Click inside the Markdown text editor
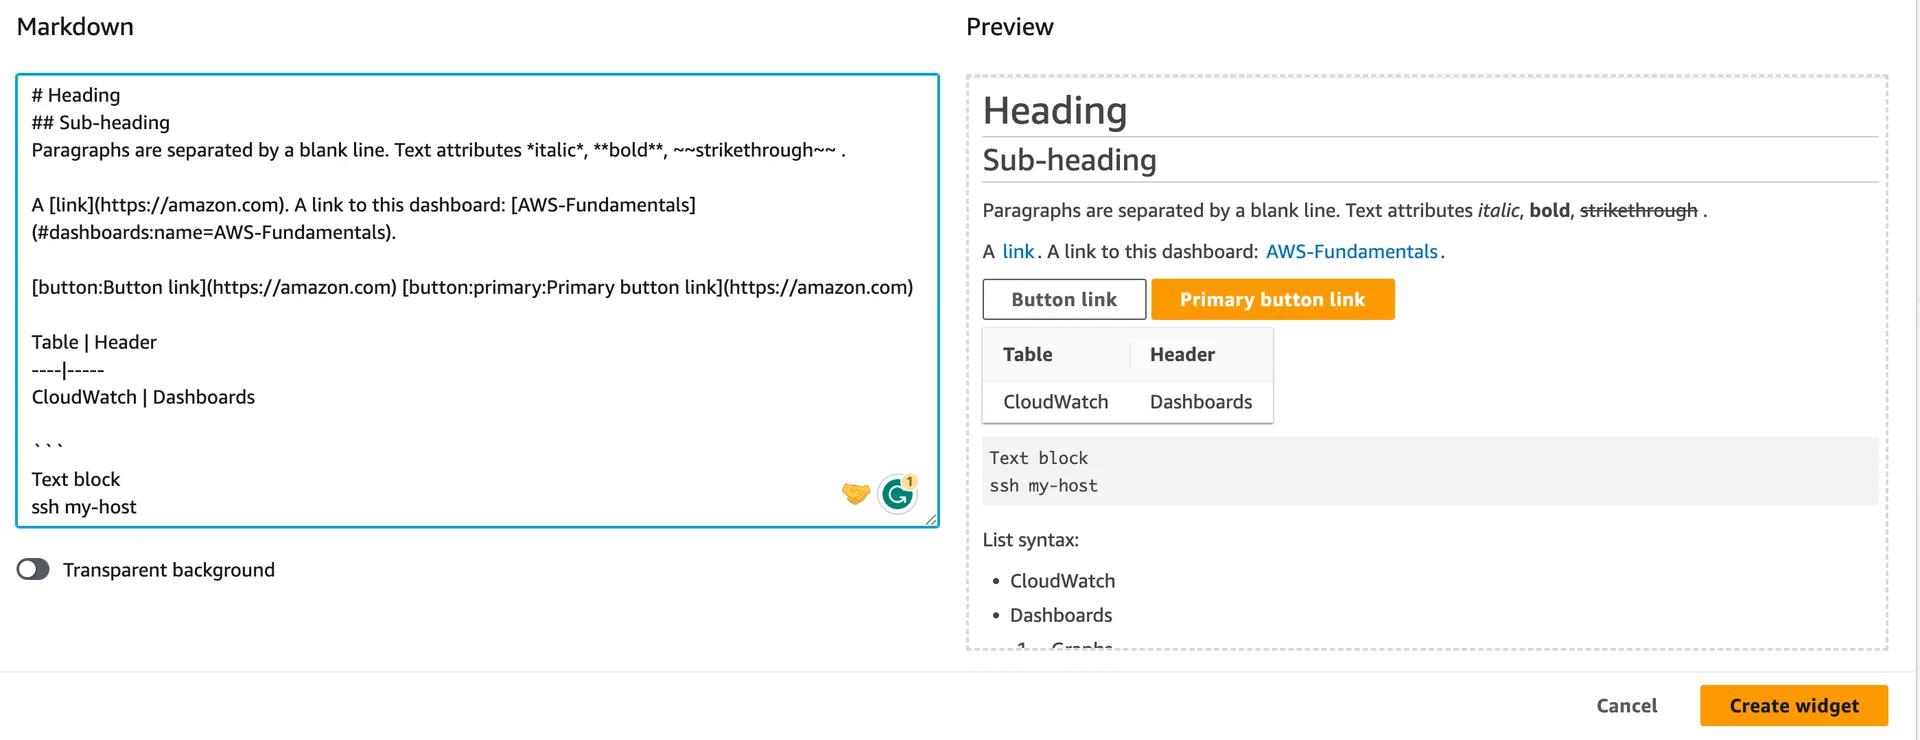The image size is (1920, 740). (x=477, y=300)
